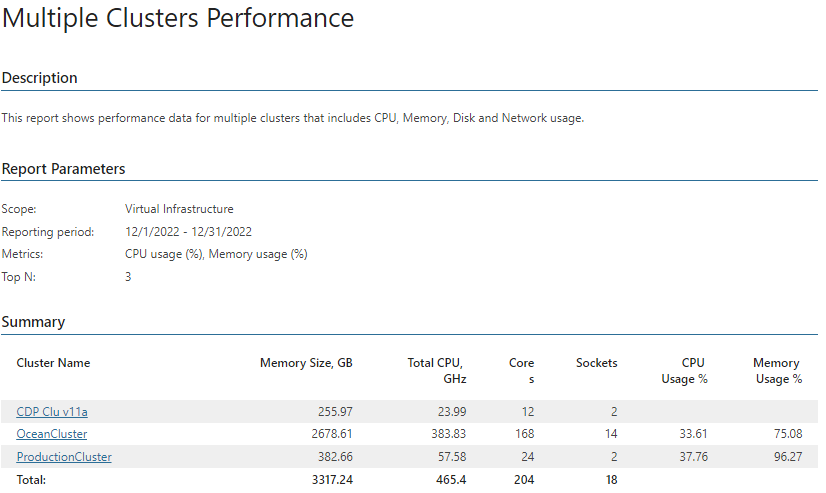The width and height of the screenshot is (826, 493).
Task: Open the ProductionCluster link
Action: pyautogui.click(x=64, y=457)
